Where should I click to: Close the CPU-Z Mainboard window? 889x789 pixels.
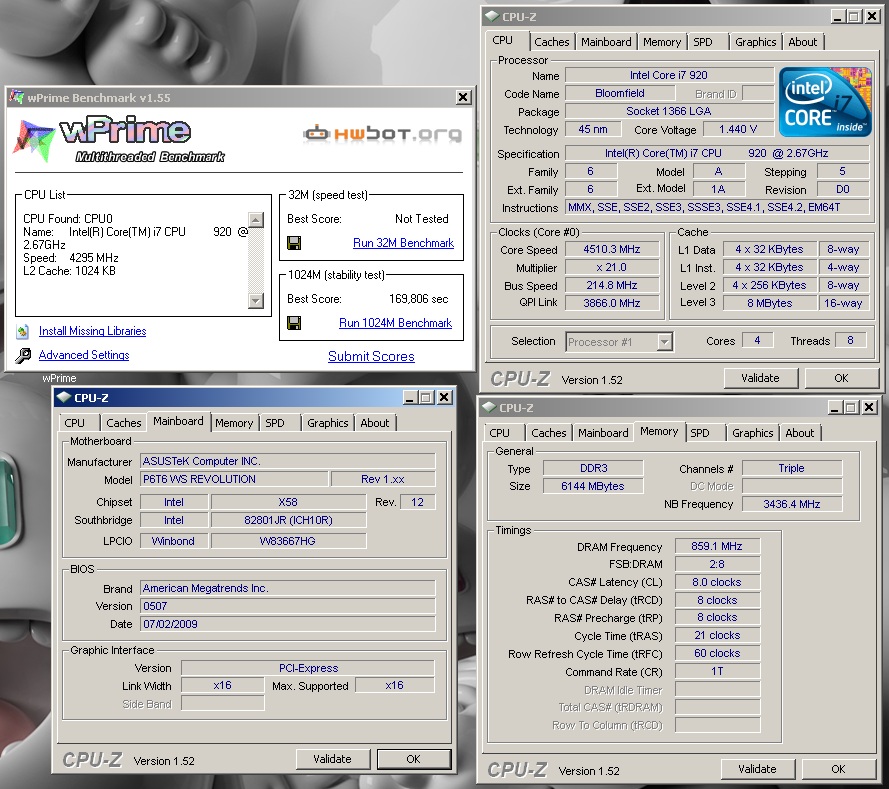pos(444,397)
